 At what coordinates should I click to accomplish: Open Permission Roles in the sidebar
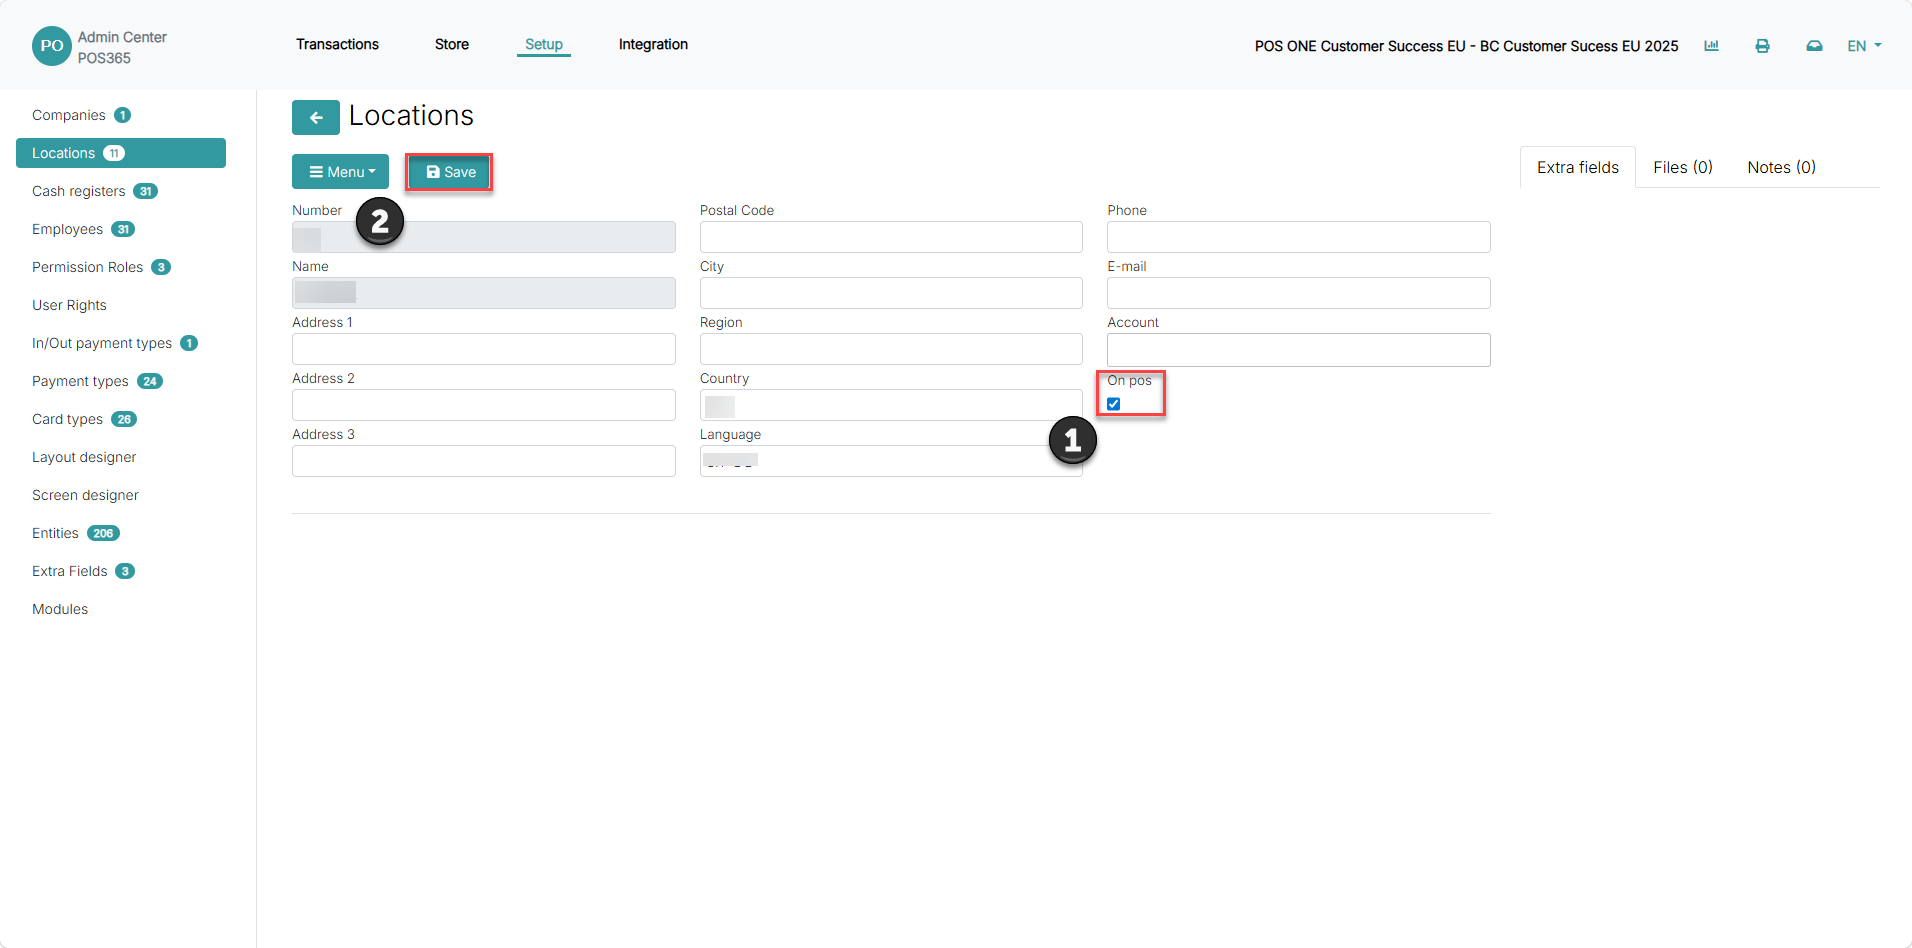[x=101, y=267]
